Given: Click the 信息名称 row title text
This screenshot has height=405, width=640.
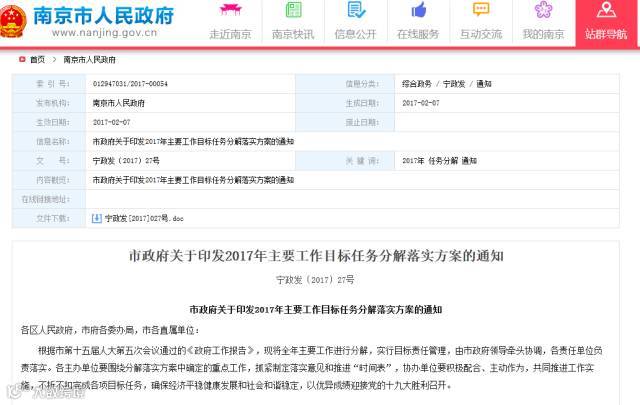Looking at the screenshot, I should click(193, 141).
